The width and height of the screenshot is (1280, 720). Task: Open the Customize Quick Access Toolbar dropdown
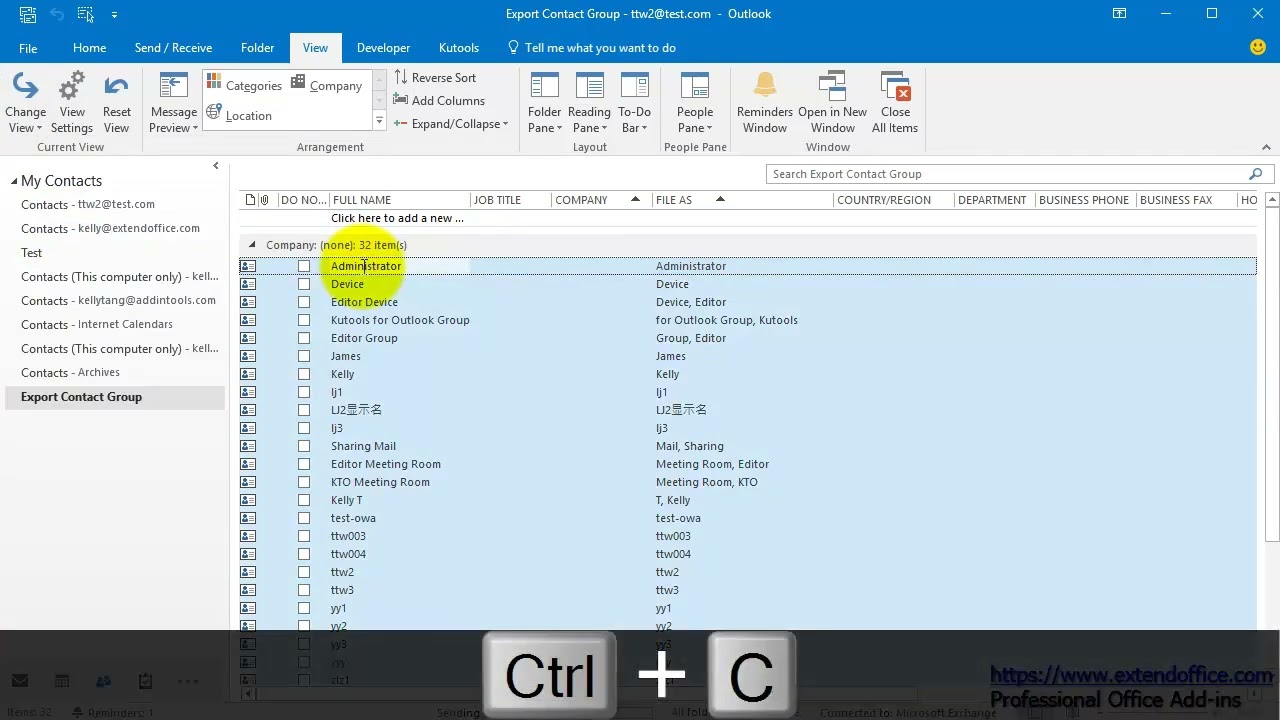(114, 14)
